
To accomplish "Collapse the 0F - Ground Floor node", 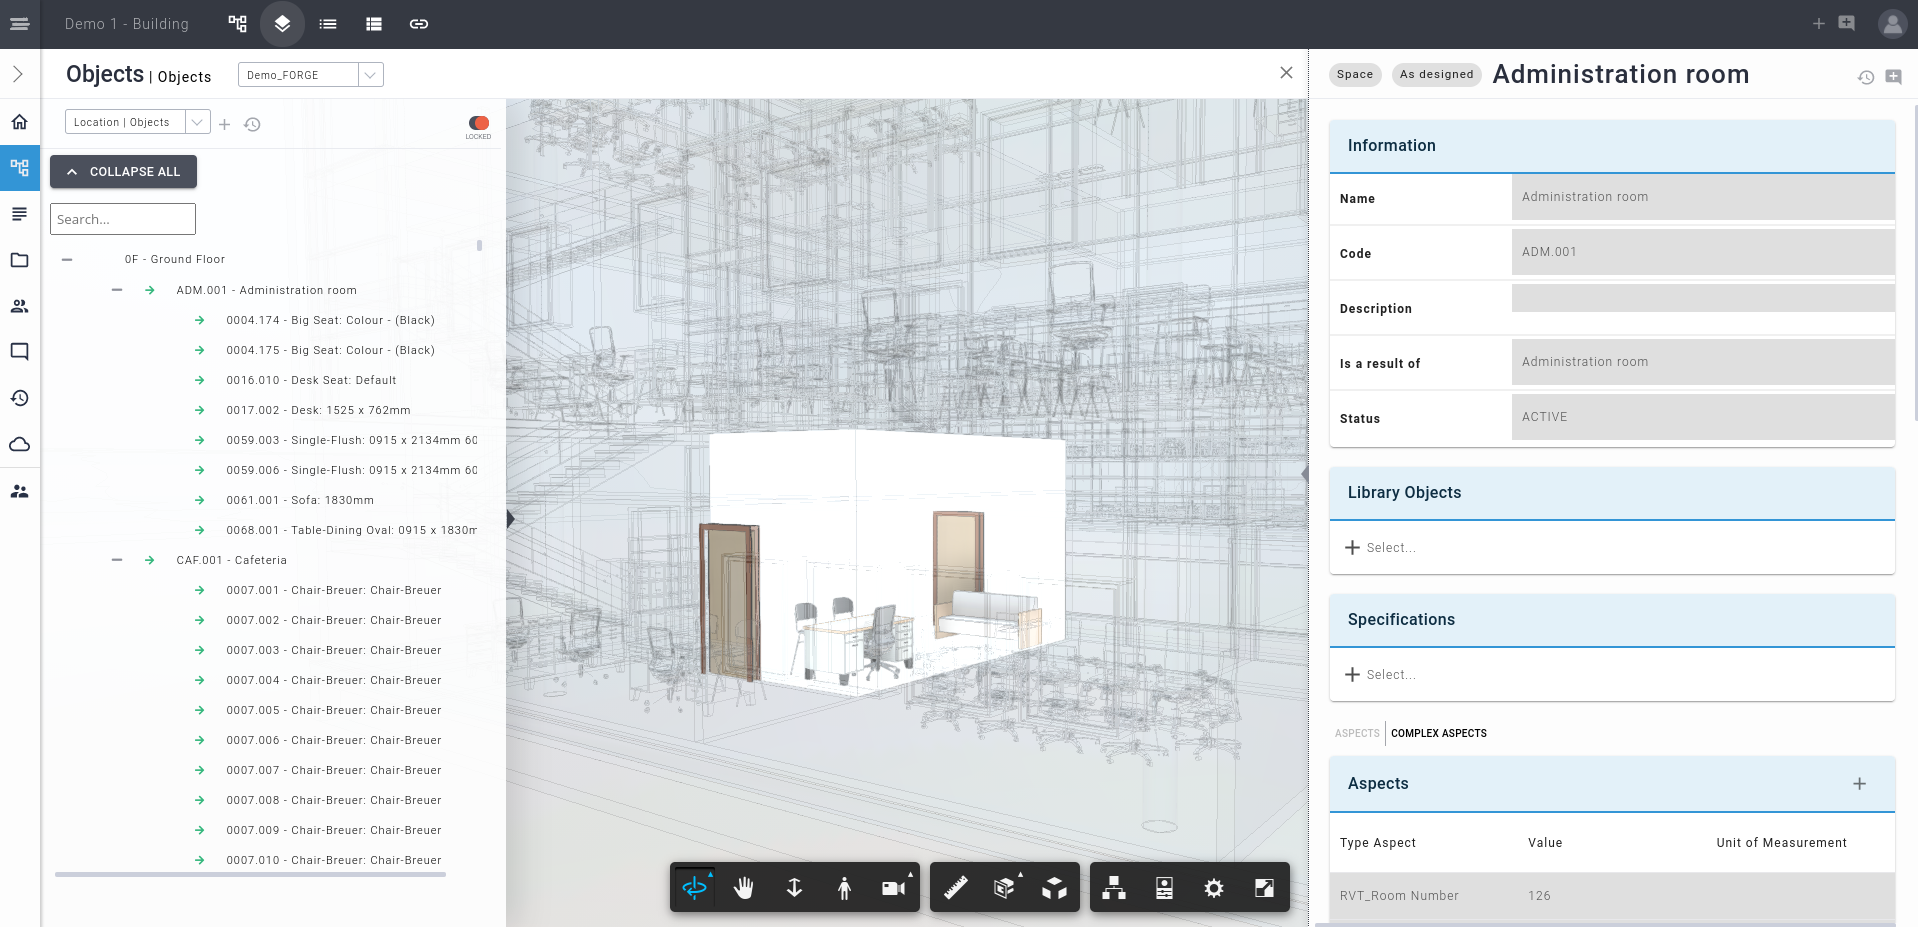I will click(x=67, y=259).
